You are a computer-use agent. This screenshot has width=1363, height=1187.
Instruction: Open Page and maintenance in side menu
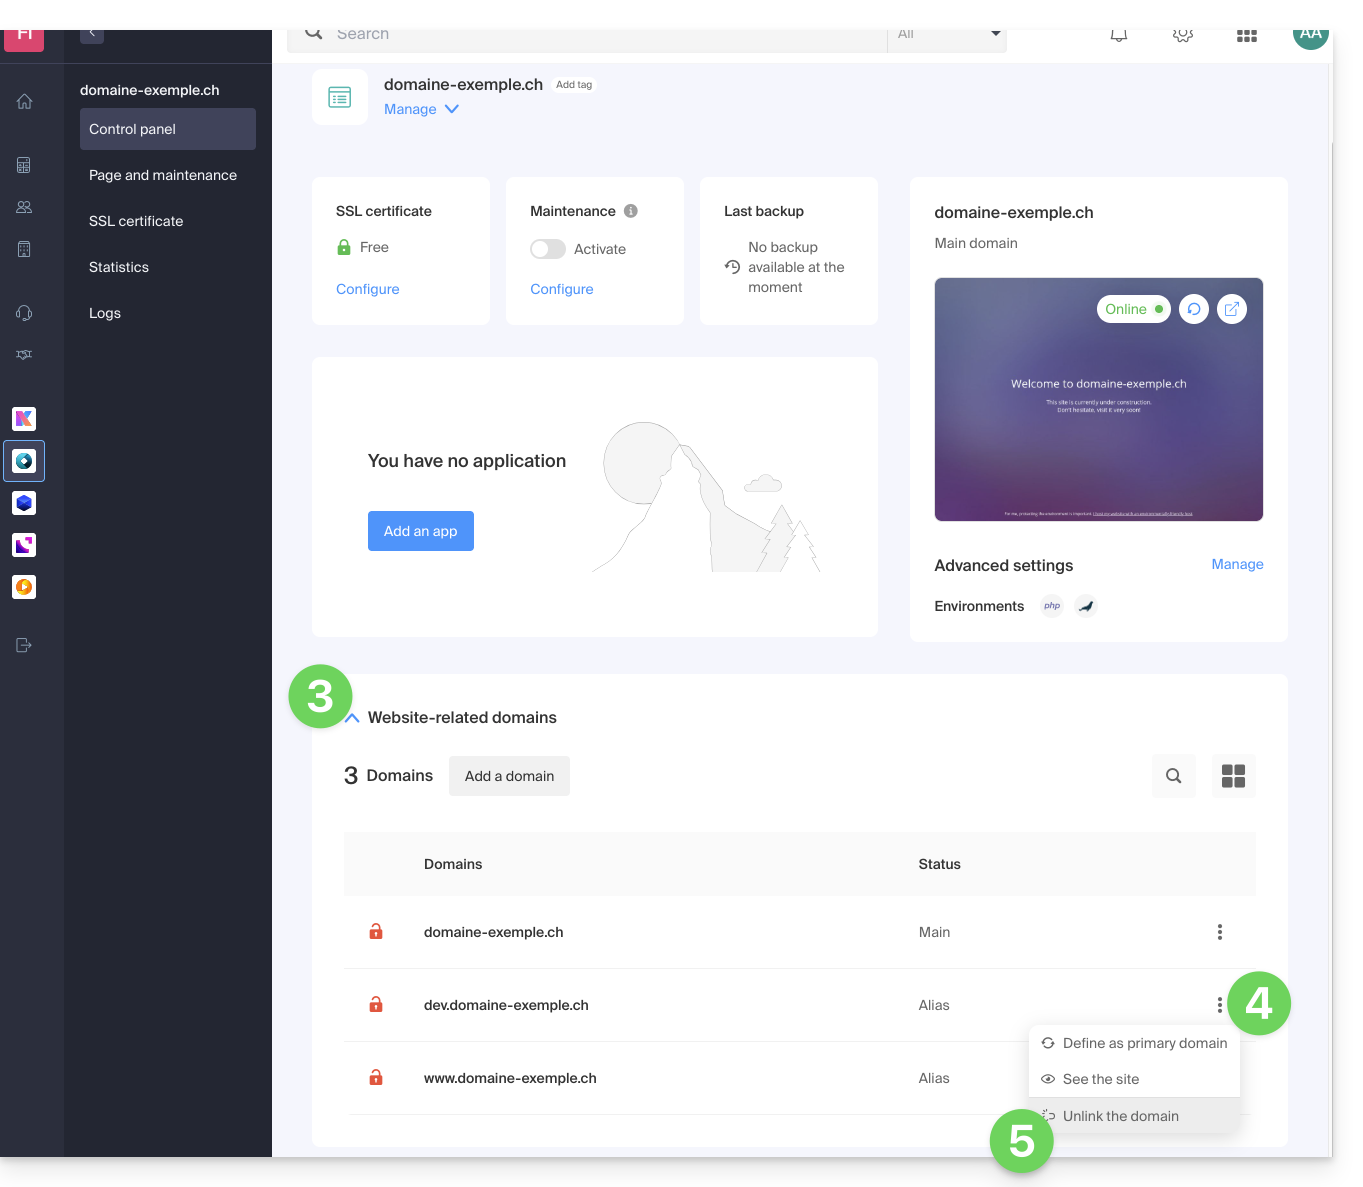163,175
